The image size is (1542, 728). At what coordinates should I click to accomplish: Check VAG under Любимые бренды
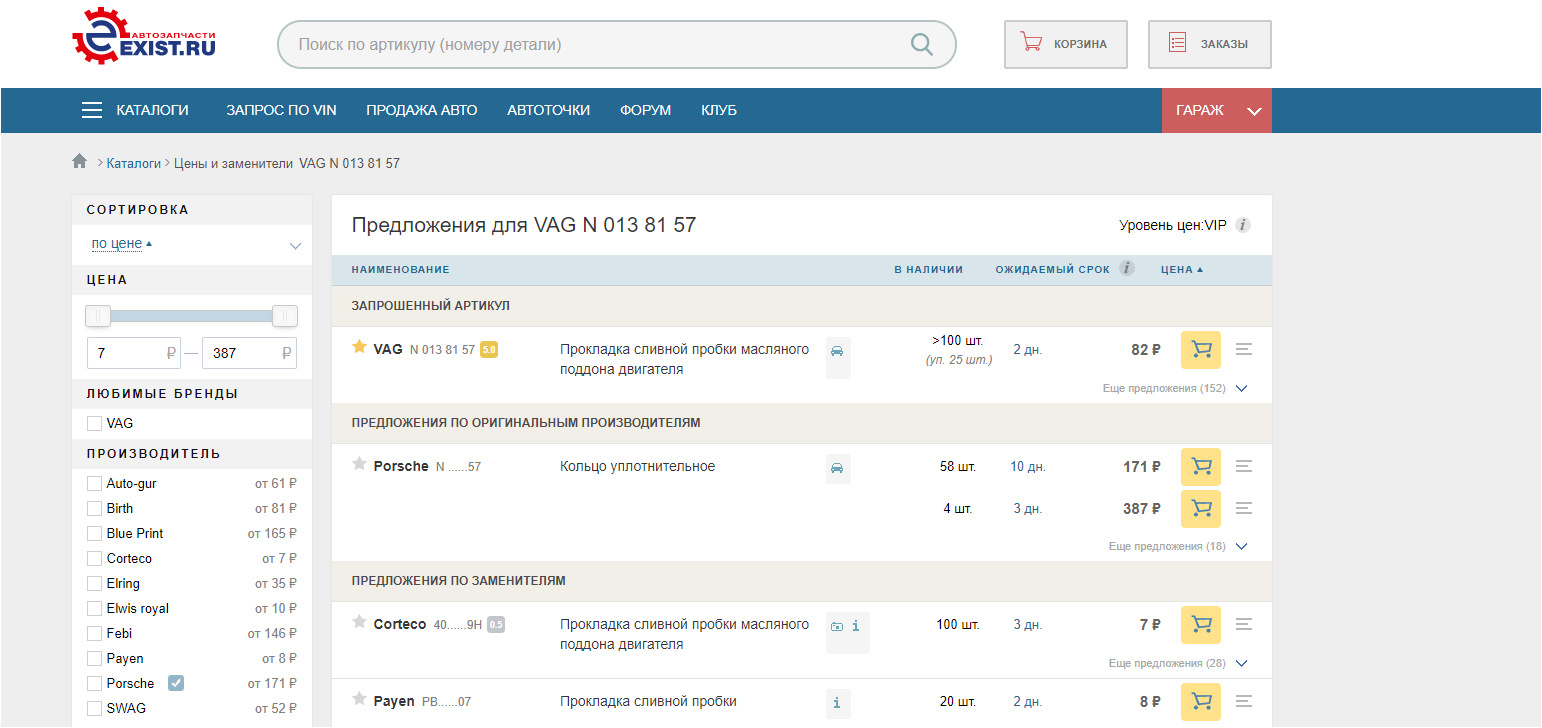[94, 423]
